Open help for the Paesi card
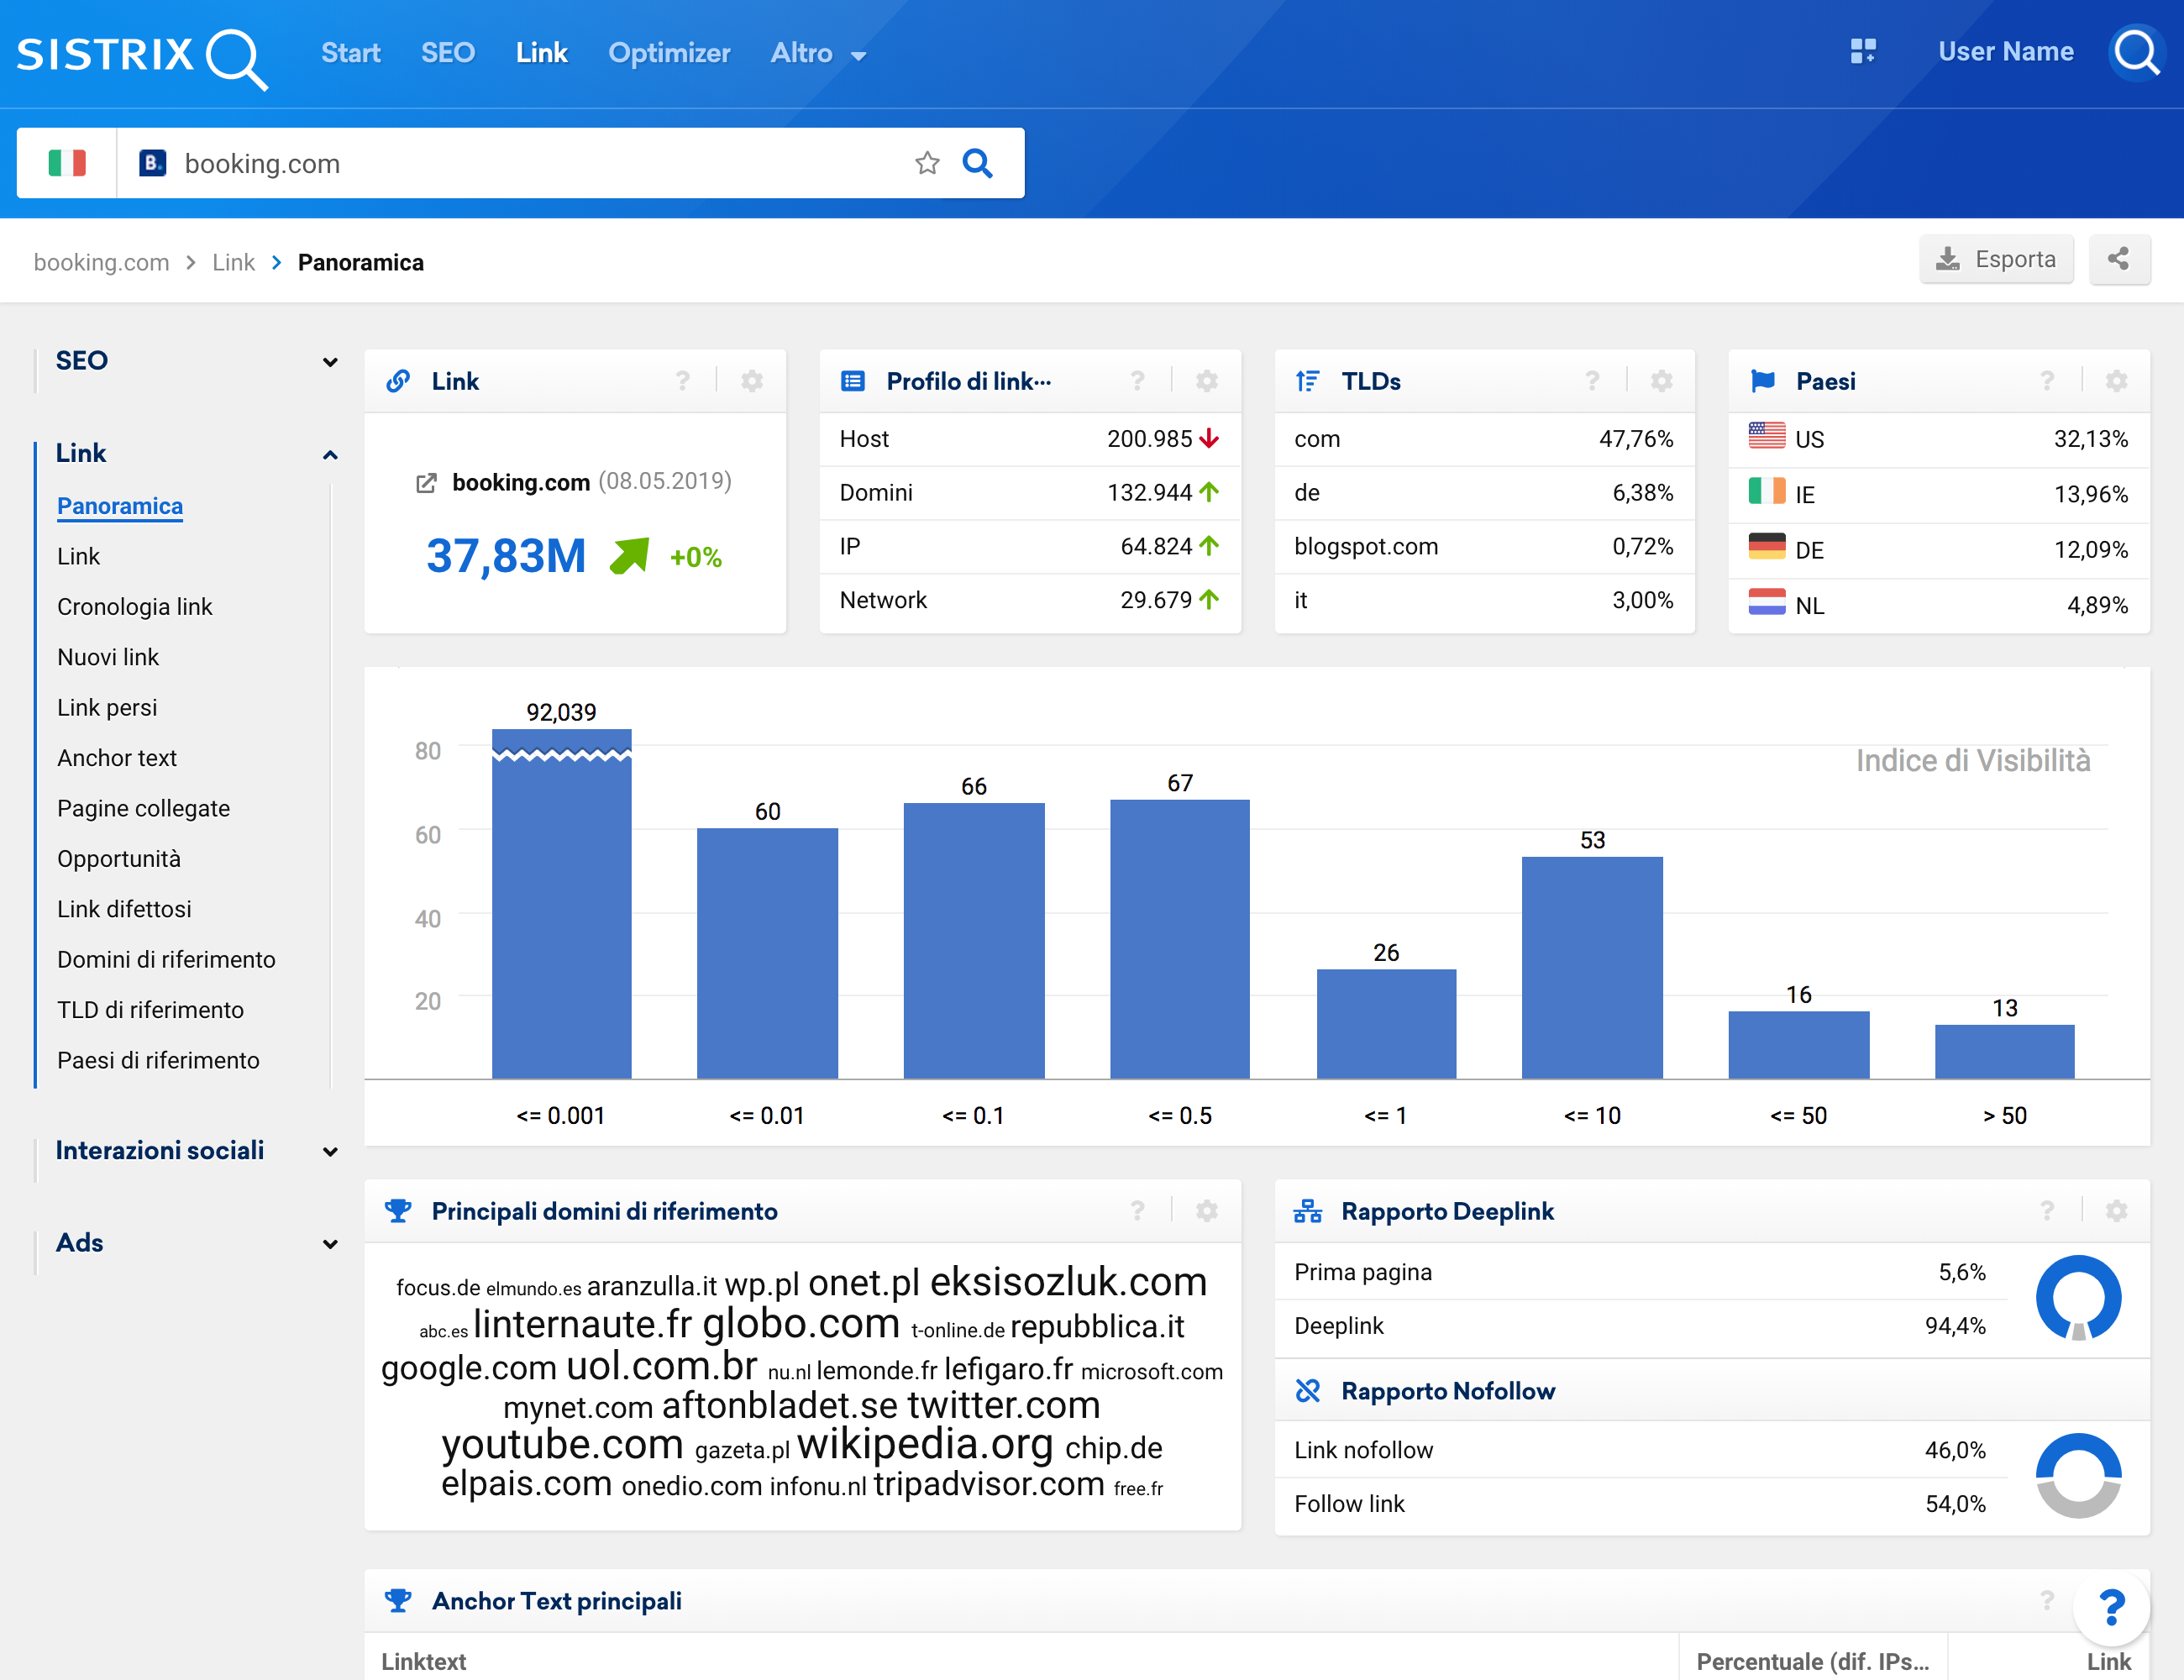The width and height of the screenshot is (2184, 1680). [x=2048, y=381]
